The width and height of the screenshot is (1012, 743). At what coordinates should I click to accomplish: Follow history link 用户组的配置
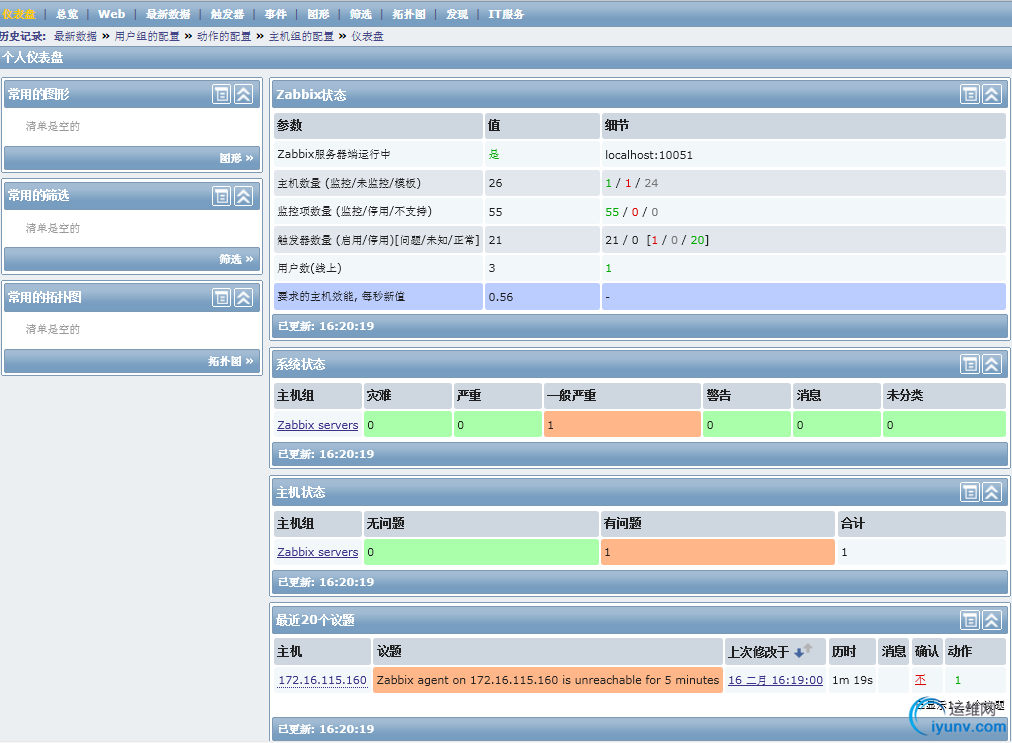pyautogui.click(x=147, y=36)
